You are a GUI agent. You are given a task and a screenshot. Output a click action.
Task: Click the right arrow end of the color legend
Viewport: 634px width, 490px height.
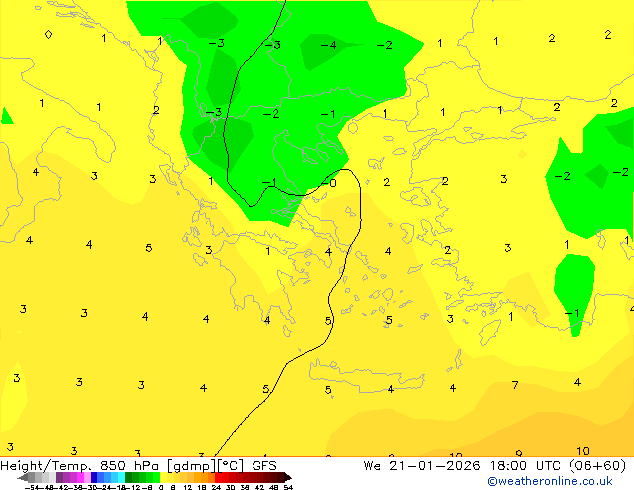[288, 477]
